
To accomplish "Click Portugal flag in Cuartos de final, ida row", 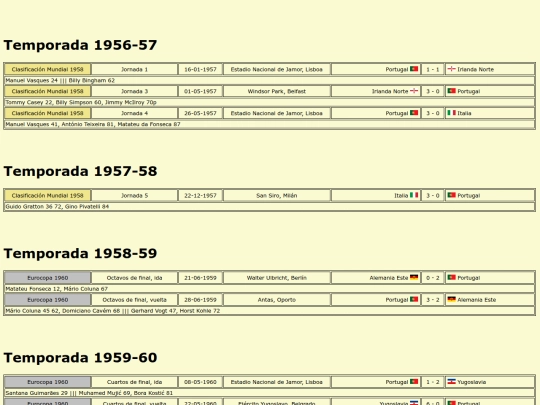I will point(414,382).
